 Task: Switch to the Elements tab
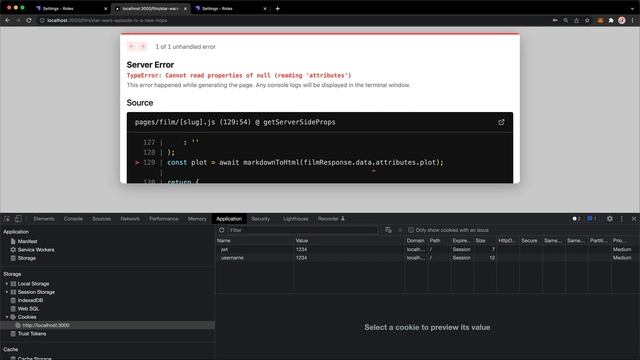coord(44,219)
